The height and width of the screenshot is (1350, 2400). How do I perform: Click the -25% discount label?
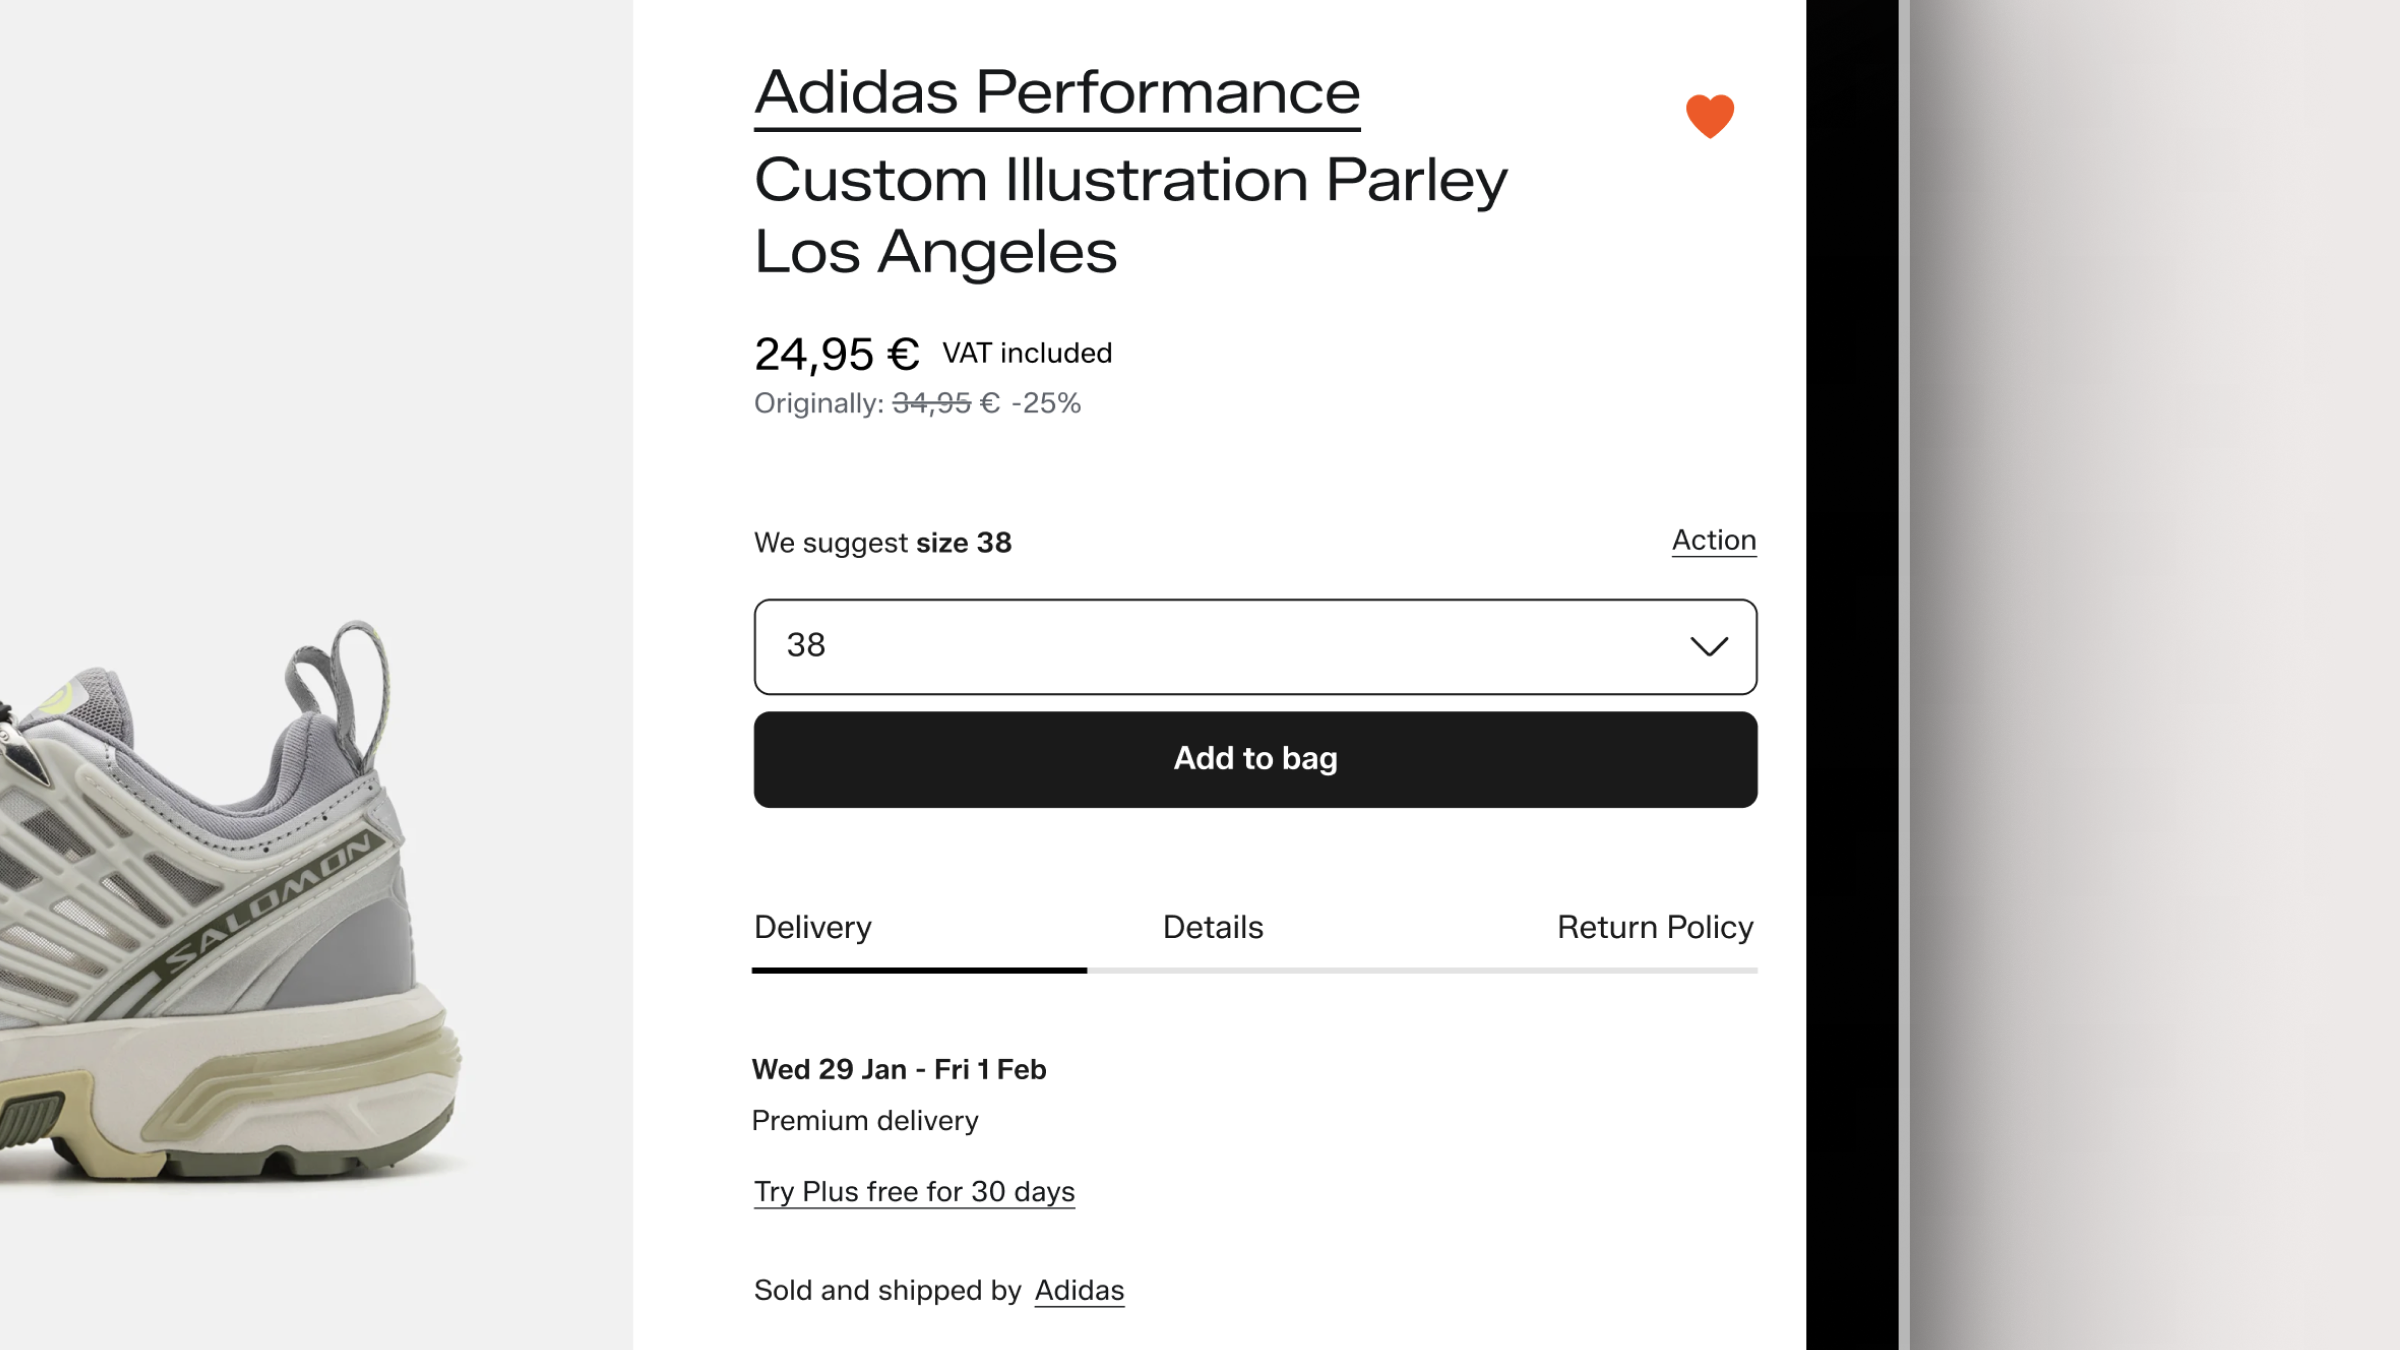[1046, 404]
